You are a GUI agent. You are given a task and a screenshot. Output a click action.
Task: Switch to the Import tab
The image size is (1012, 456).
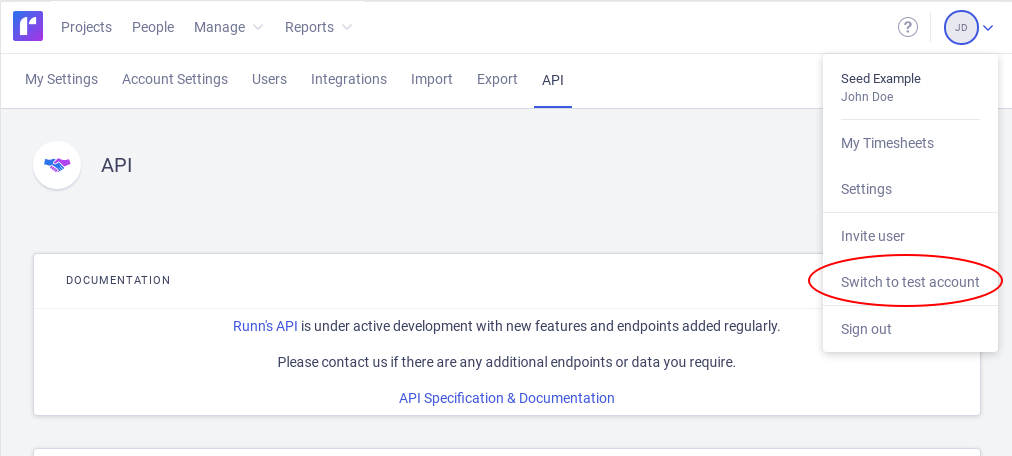(432, 79)
